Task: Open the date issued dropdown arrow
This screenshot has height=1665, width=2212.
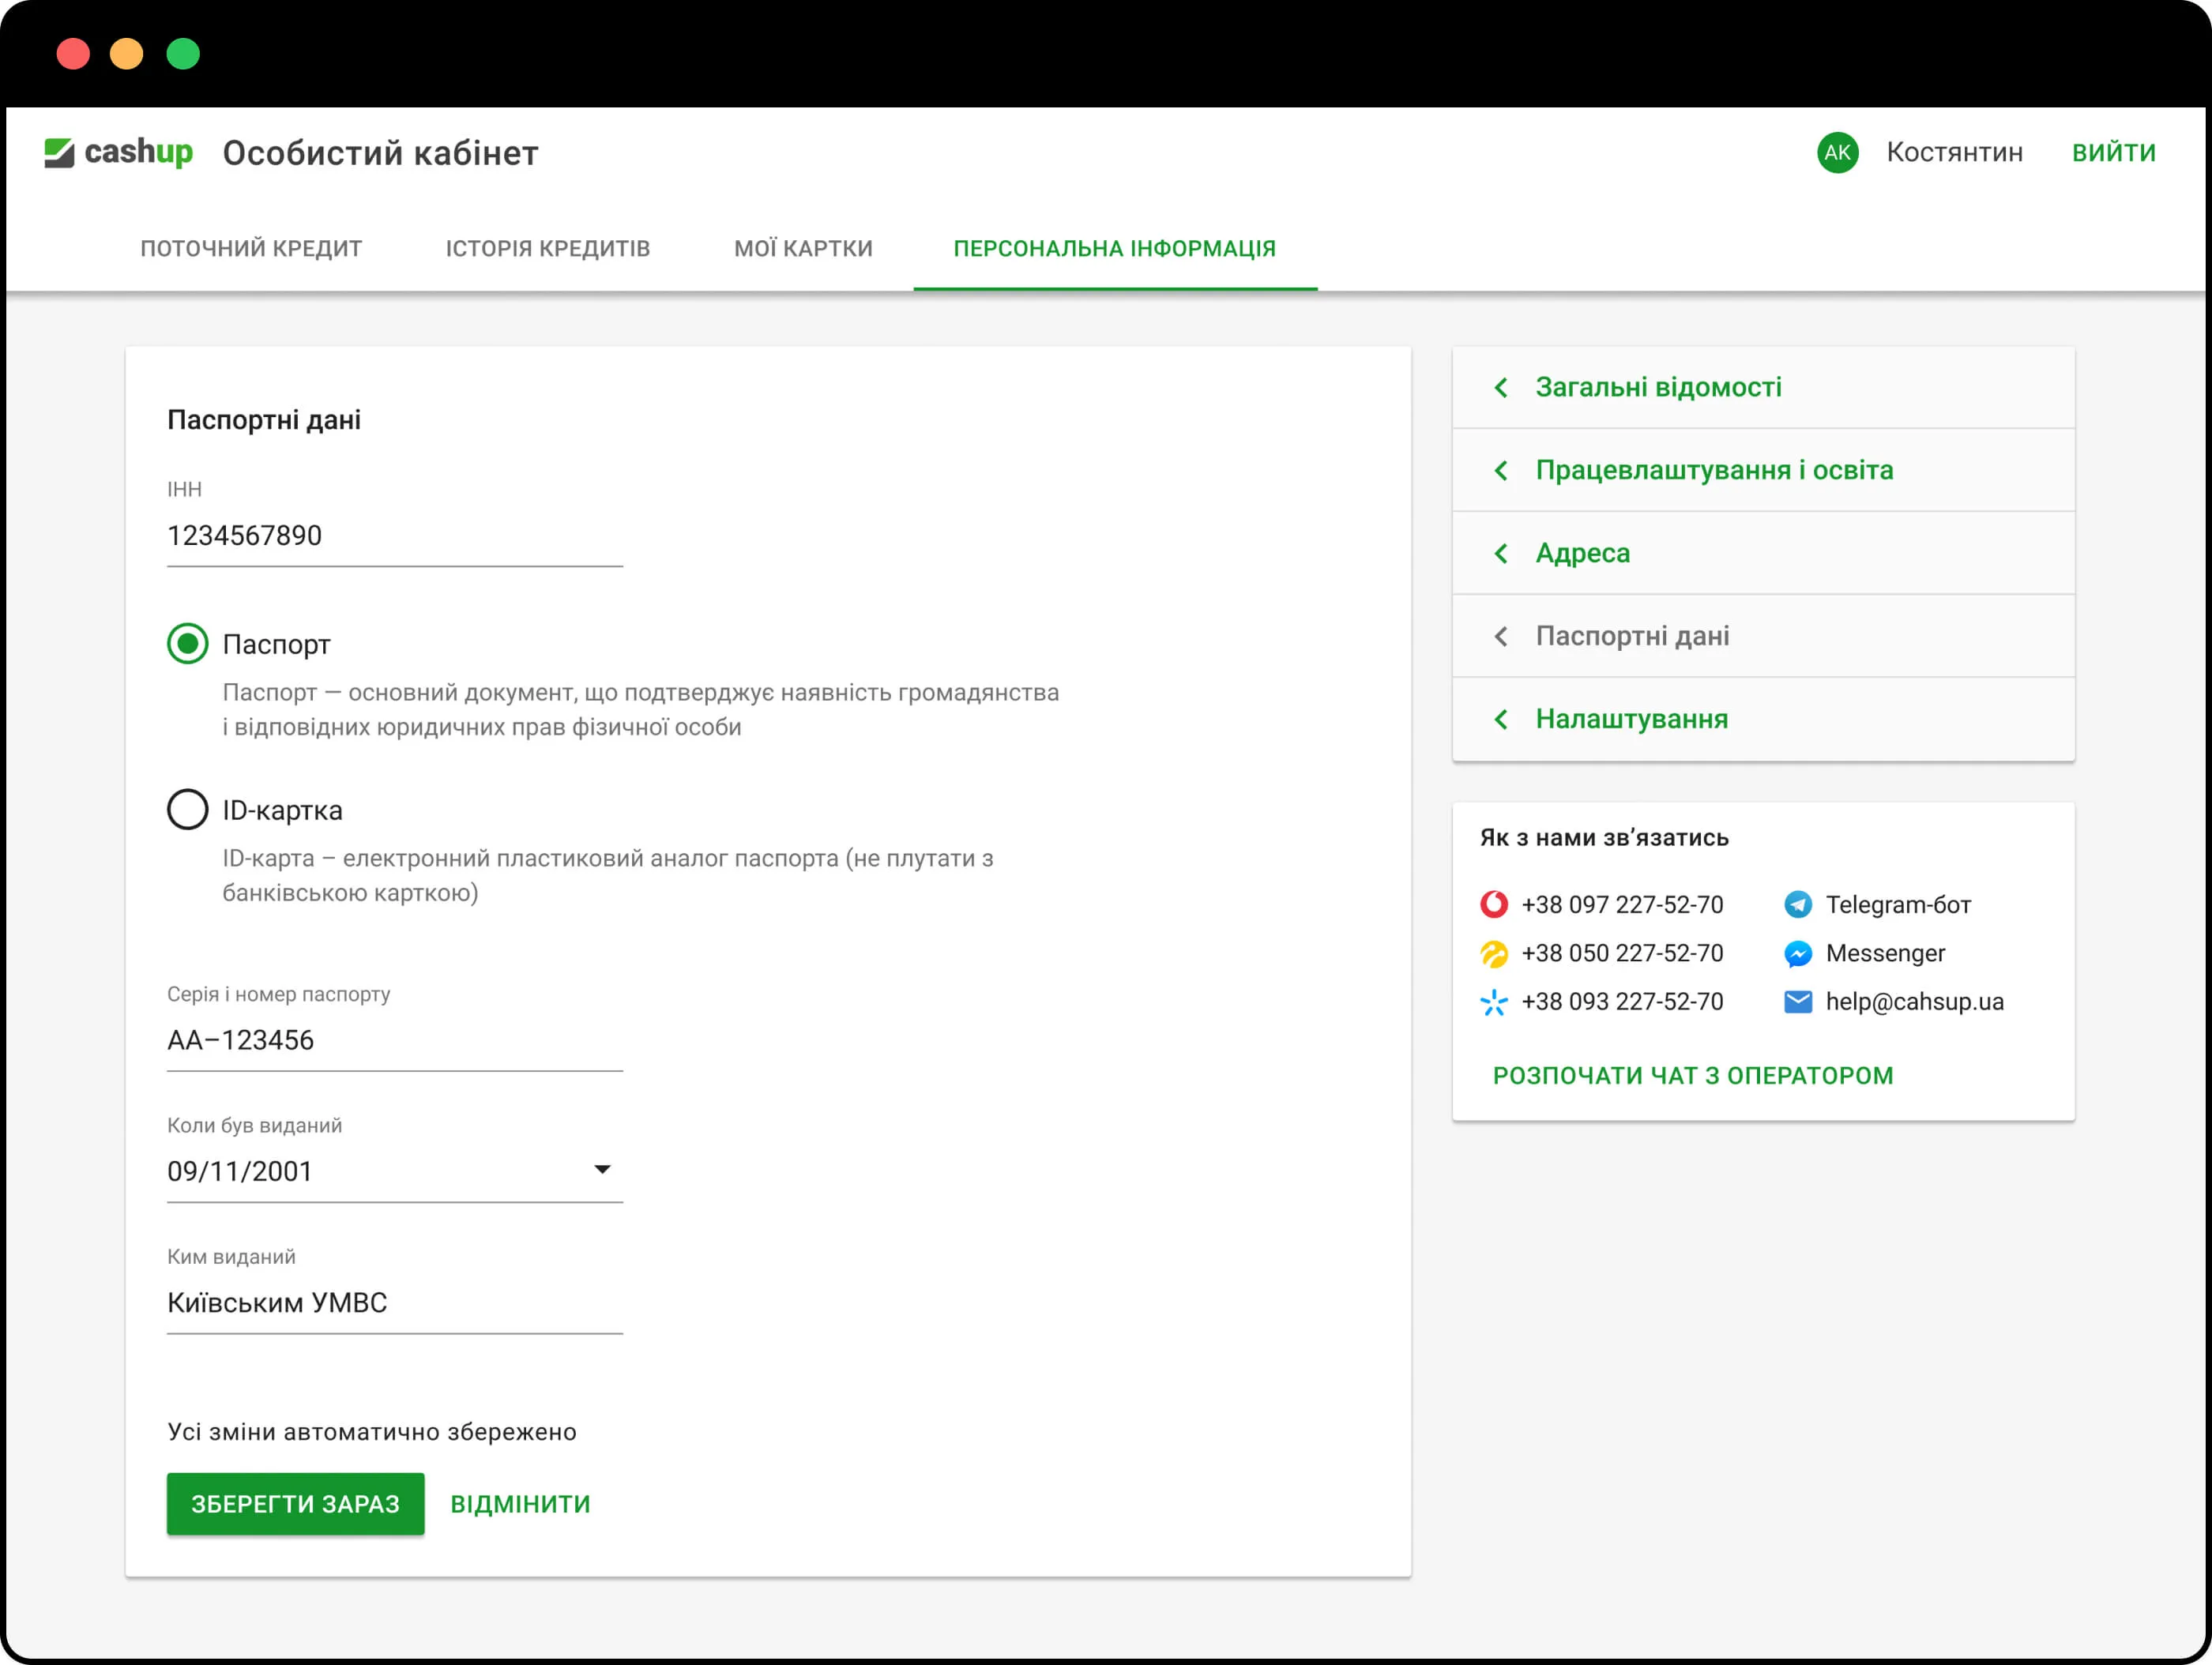Action: tap(602, 1169)
